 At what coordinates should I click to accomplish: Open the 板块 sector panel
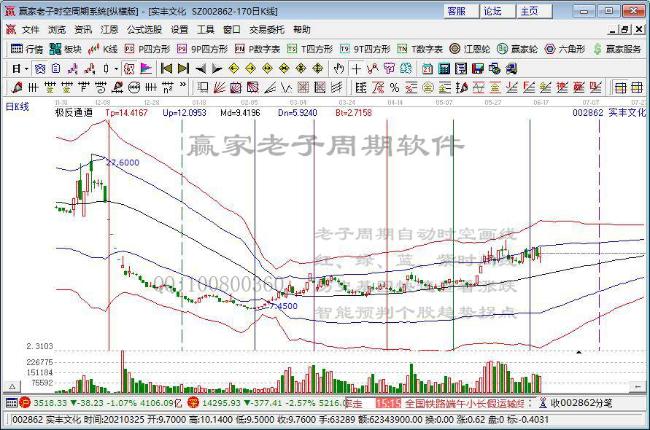coord(65,49)
